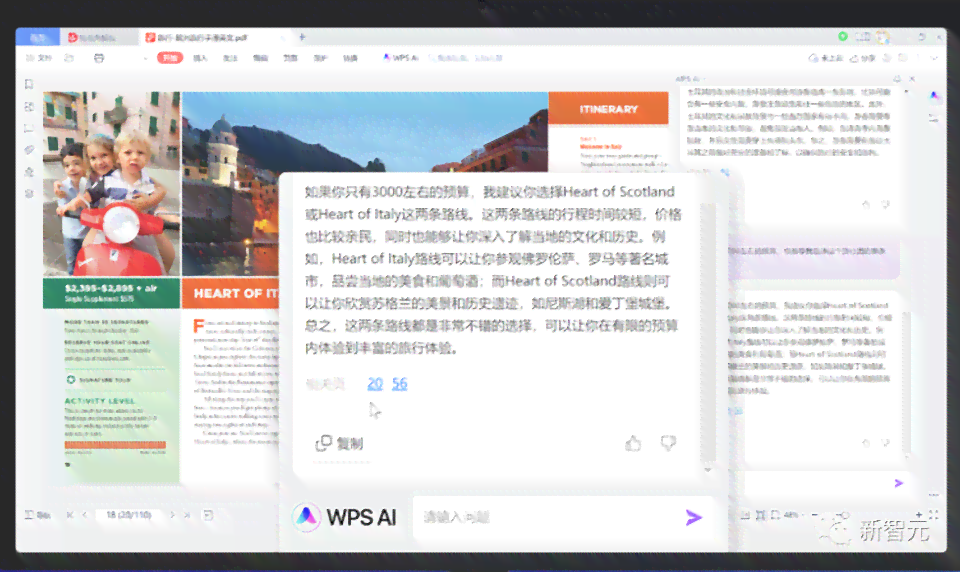Focus the WPS AI question input field
Screen dimensions: 960x572
[x=548, y=517]
